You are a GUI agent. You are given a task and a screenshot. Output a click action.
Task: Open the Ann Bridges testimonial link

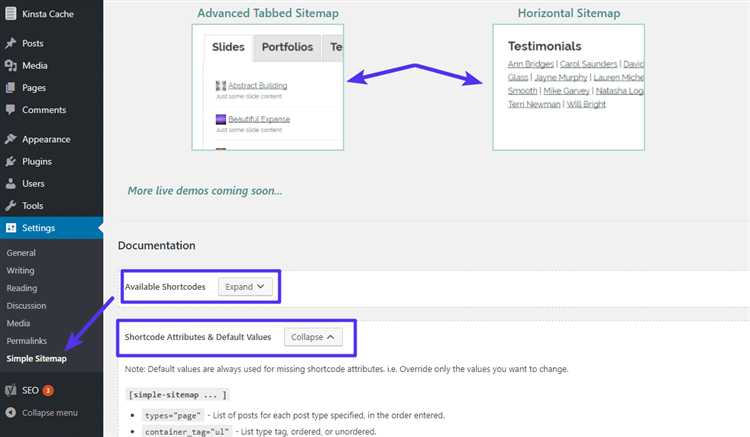pos(530,64)
